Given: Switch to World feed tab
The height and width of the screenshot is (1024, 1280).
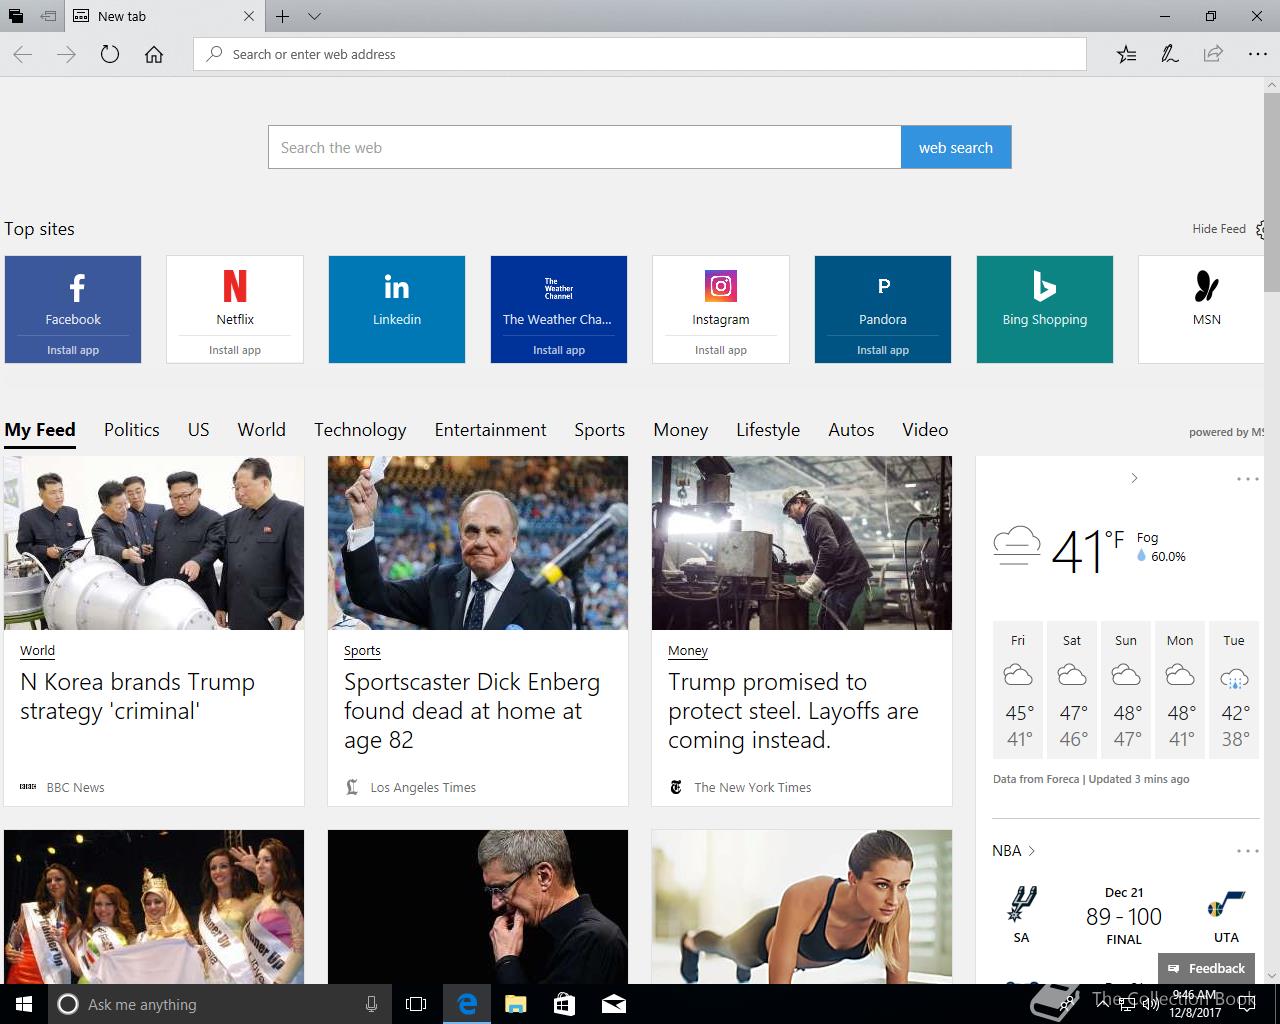Looking at the screenshot, I should pyautogui.click(x=262, y=430).
